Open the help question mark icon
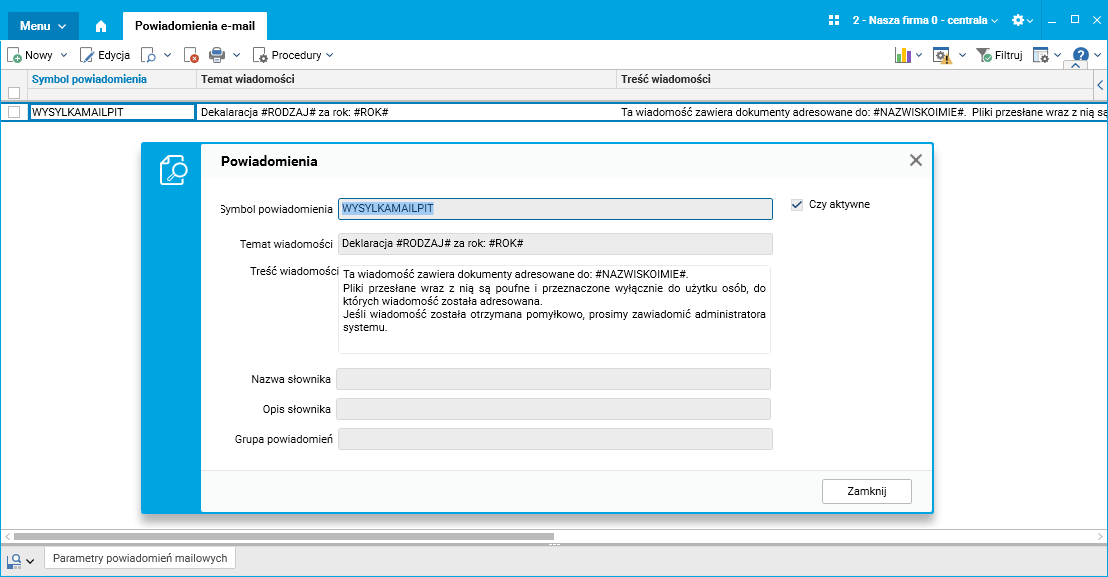 click(x=1080, y=54)
